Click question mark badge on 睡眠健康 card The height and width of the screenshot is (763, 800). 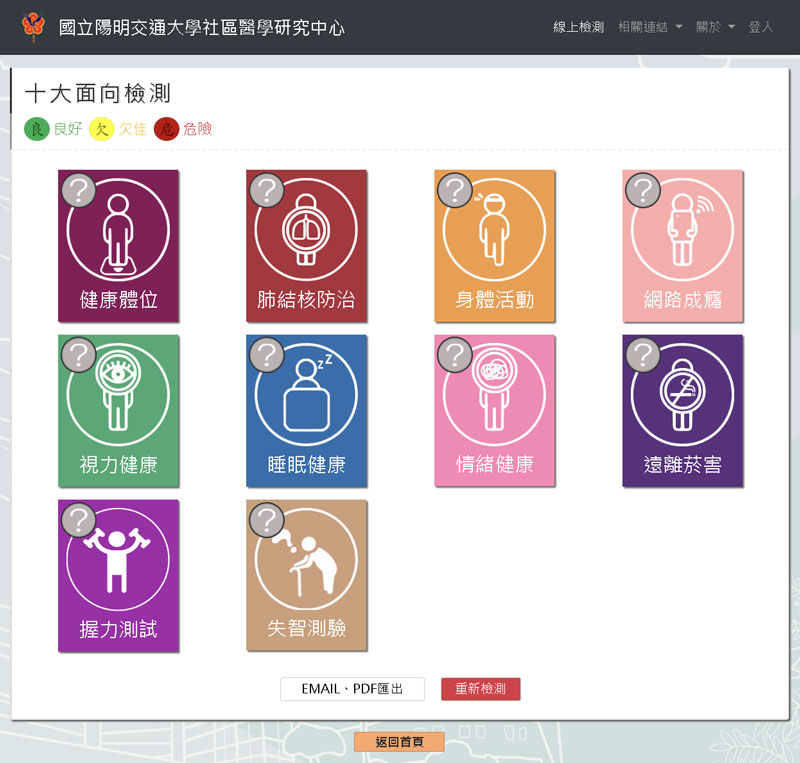[x=267, y=355]
